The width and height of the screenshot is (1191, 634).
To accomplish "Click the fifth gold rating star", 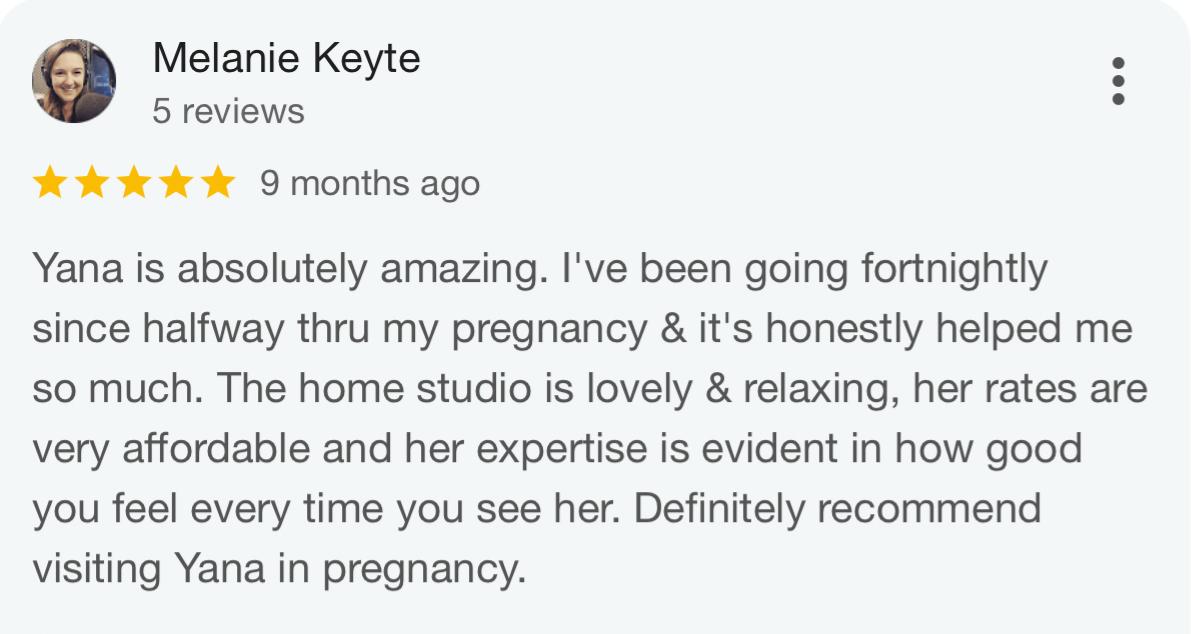I will pyautogui.click(x=216, y=184).
